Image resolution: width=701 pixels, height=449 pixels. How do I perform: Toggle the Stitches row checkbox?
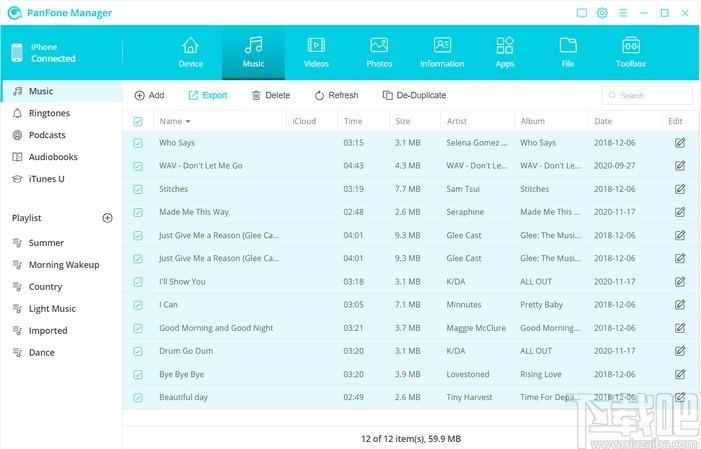tap(138, 189)
